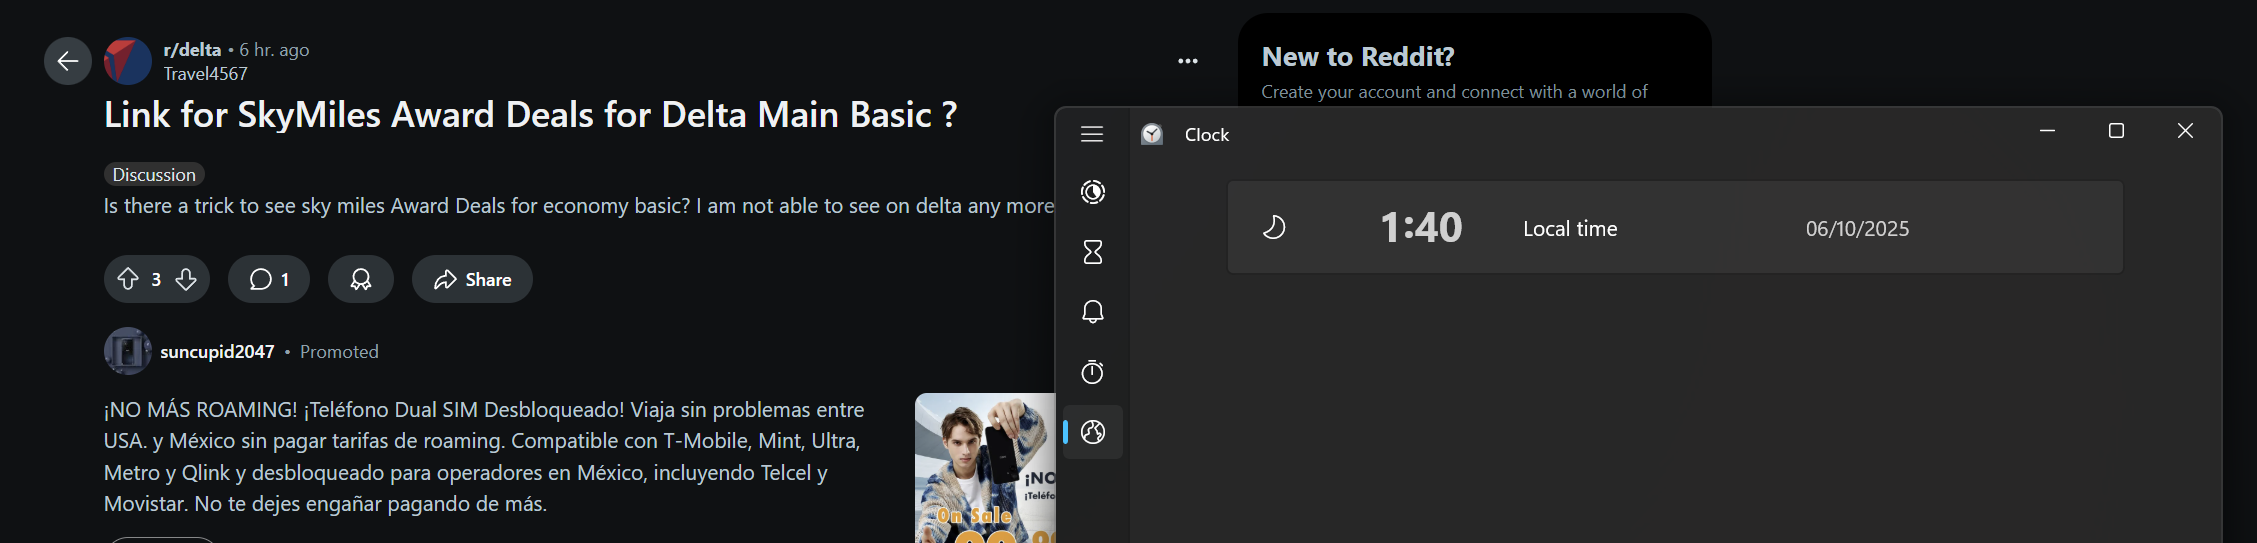Viewport: 2257px width, 543px height.
Task: Minimize the Clock window
Action: point(2047,131)
